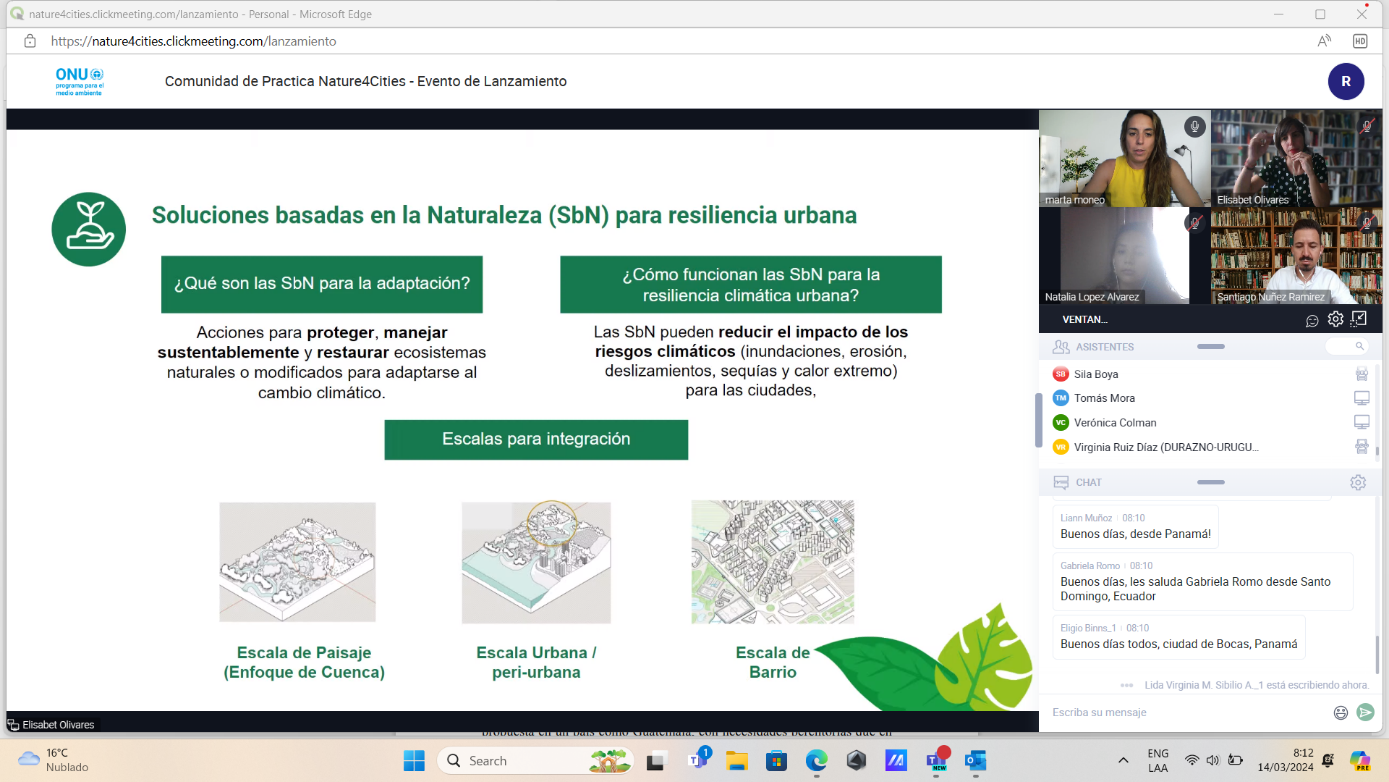Click the TM avatar badge
The width and height of the screenshot is (1389, 782).
[1061, 398]
